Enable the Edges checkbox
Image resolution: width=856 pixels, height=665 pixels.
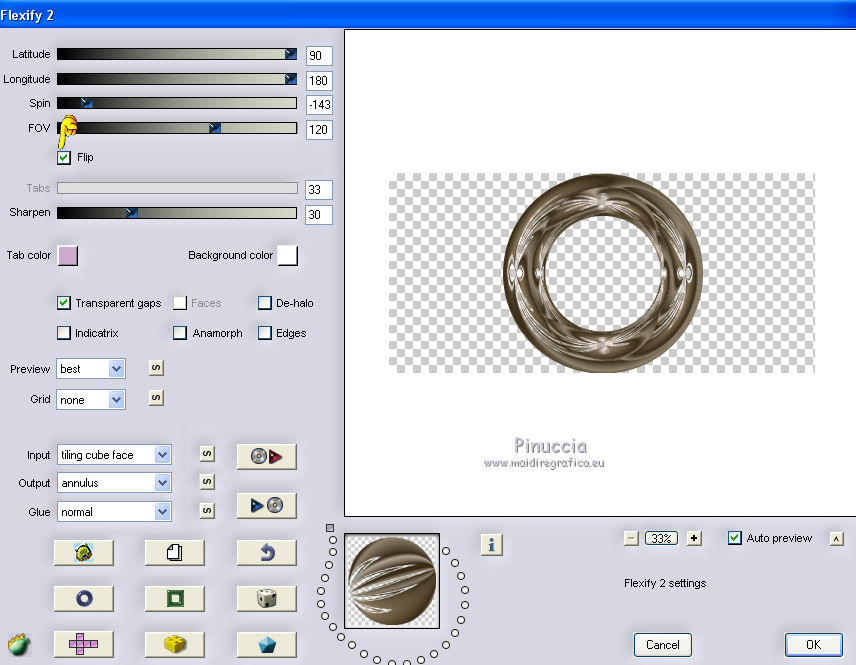[x=265, y=333]
